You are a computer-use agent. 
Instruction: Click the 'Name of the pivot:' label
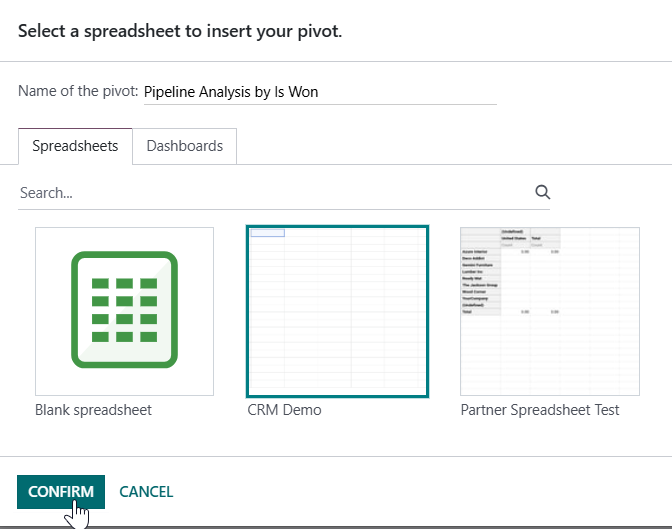coord(78,91)
